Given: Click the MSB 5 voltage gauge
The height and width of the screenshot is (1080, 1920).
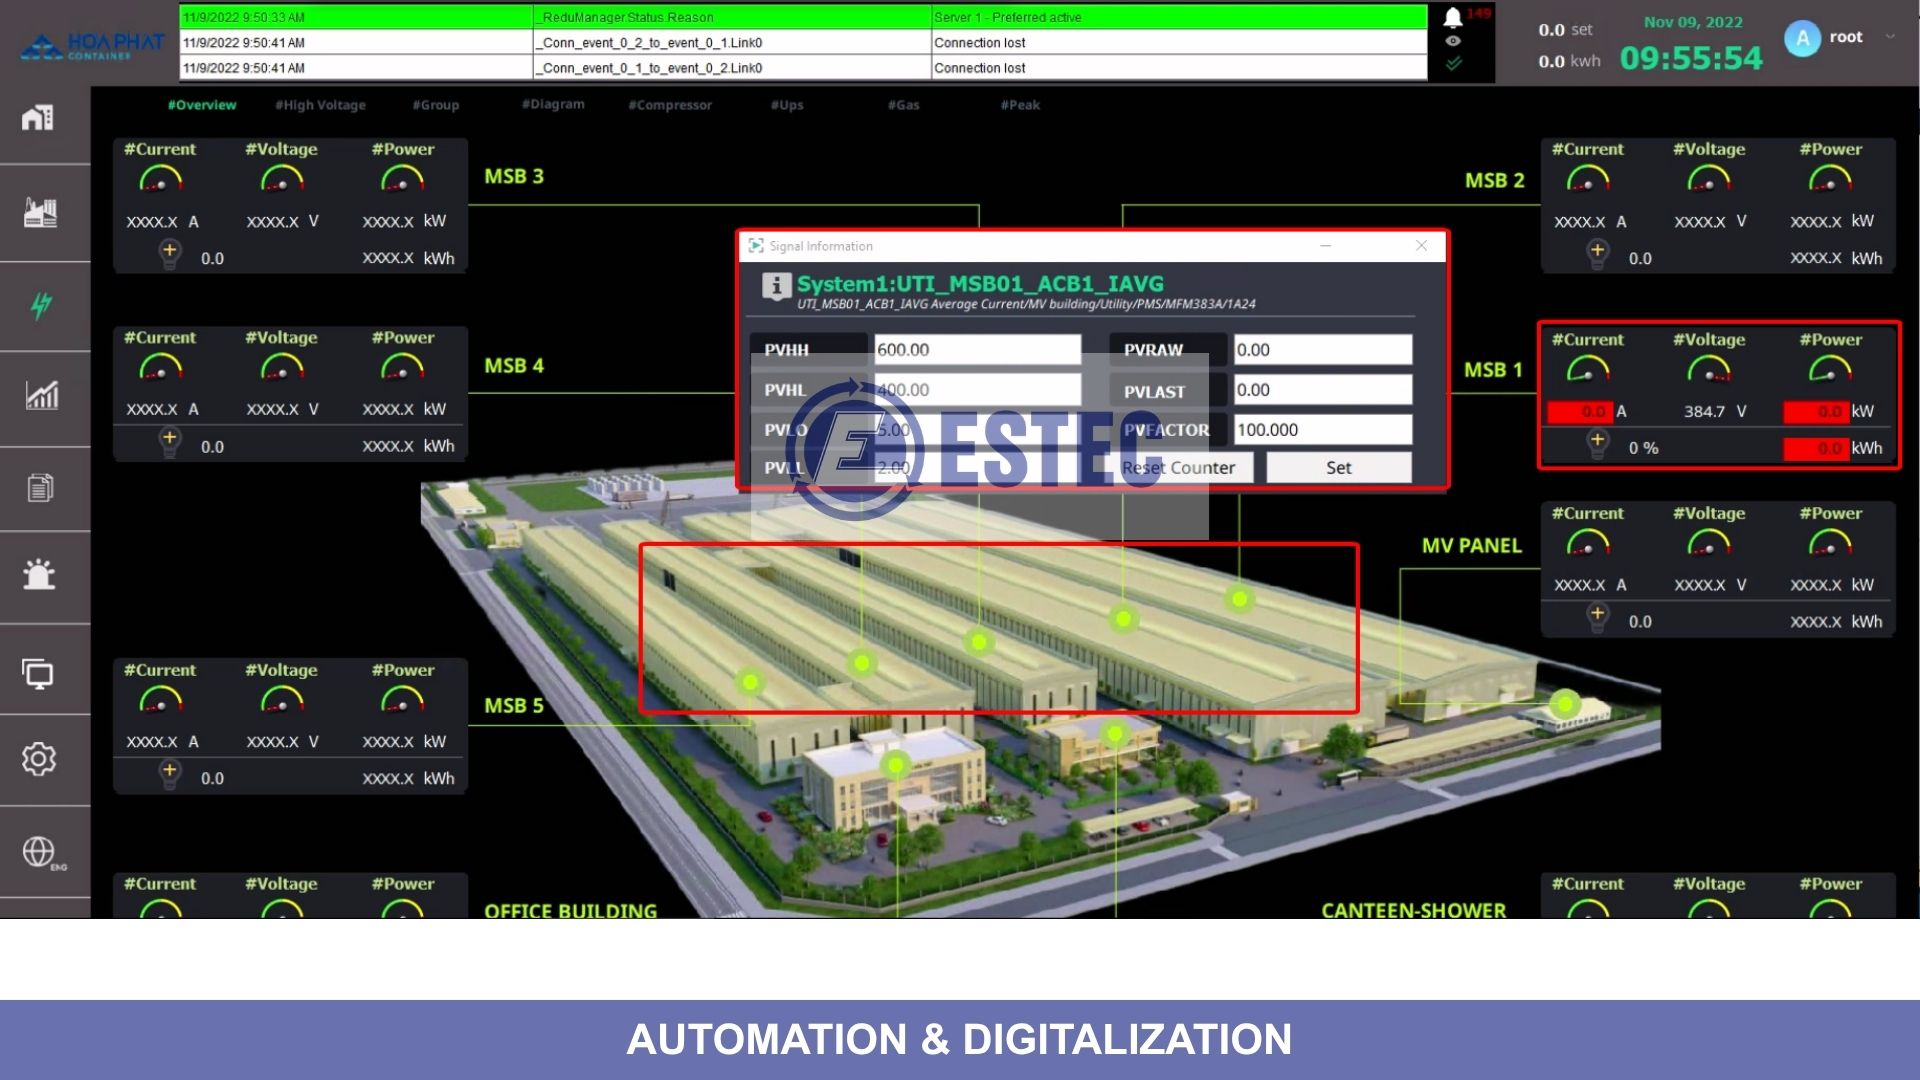Looking at the screenshot, I should (282, 700).
